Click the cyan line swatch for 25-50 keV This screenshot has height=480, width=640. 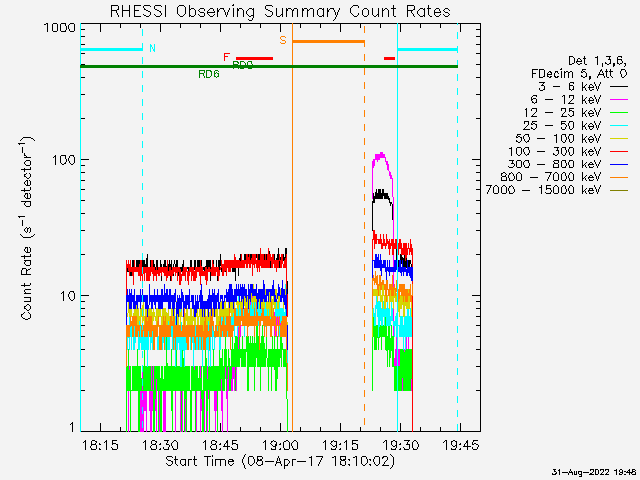tap(619, 126)
